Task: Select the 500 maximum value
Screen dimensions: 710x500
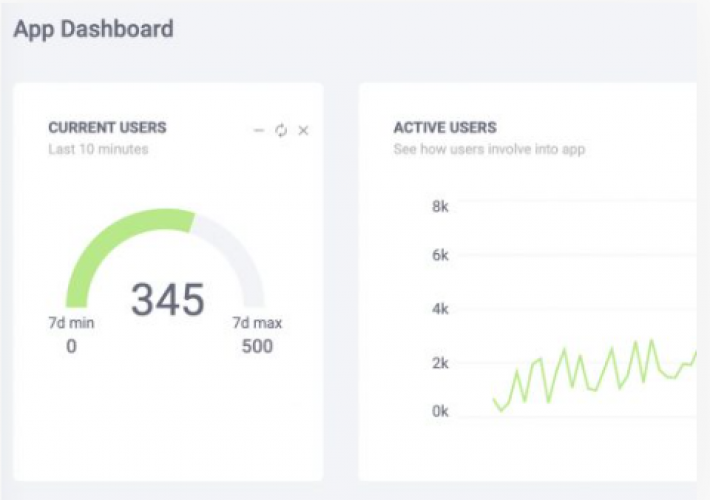Action: pos(257,347)
